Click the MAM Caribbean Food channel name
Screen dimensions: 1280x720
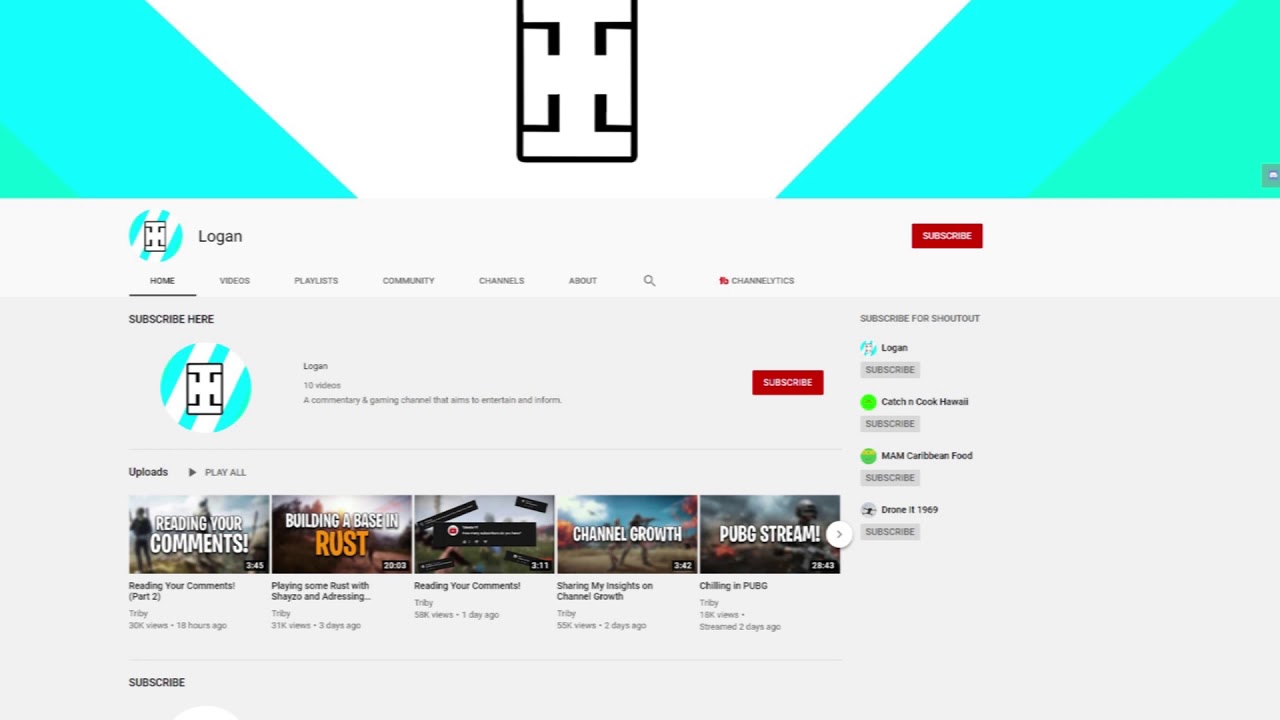click(927, 456)
